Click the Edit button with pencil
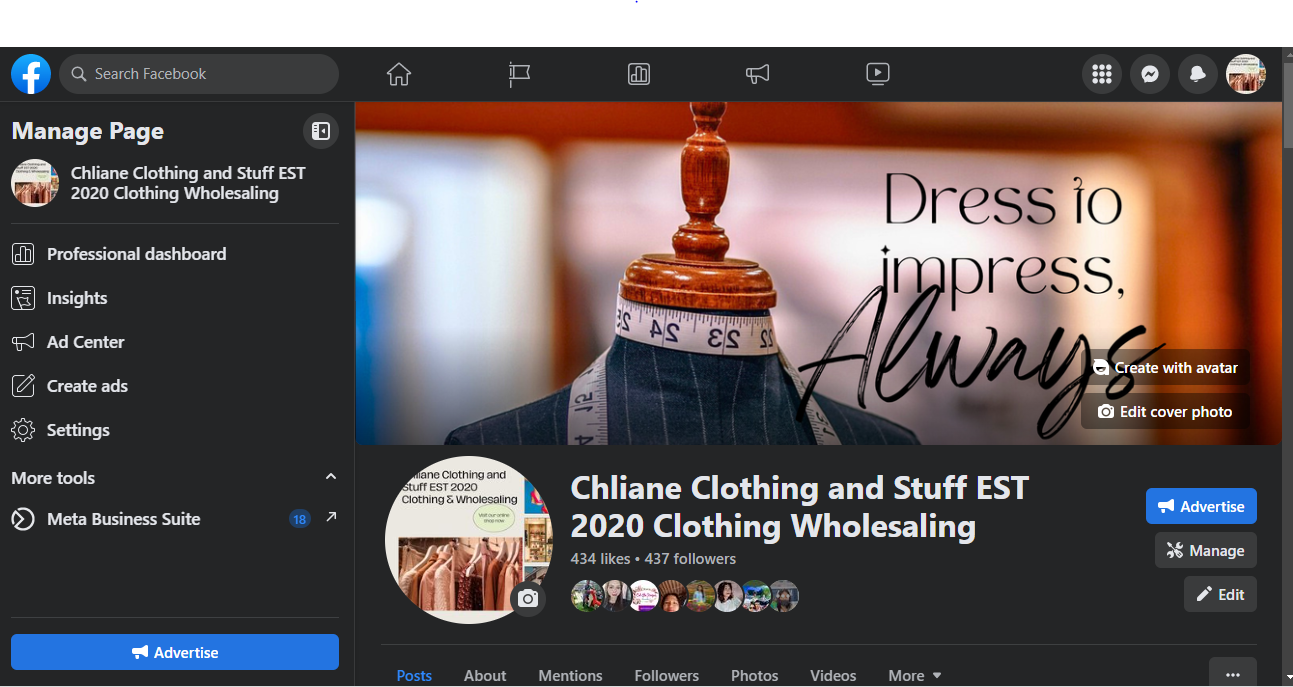The width and height of the screenshot is (1293, 687). point(1220,594)
